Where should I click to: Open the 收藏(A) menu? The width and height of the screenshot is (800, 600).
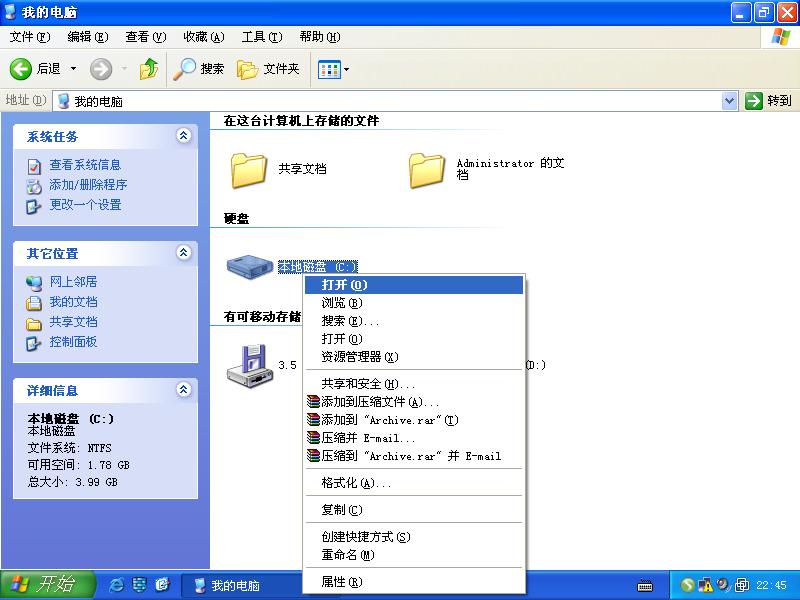(x=204, y=37)
